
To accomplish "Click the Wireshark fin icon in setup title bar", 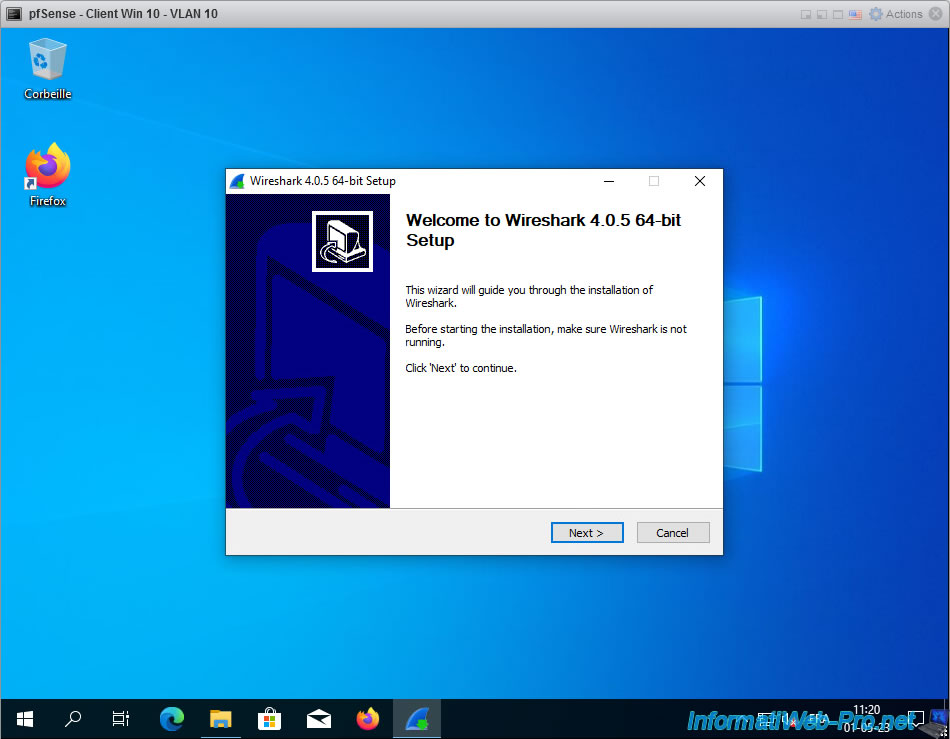I will [238, 181].
